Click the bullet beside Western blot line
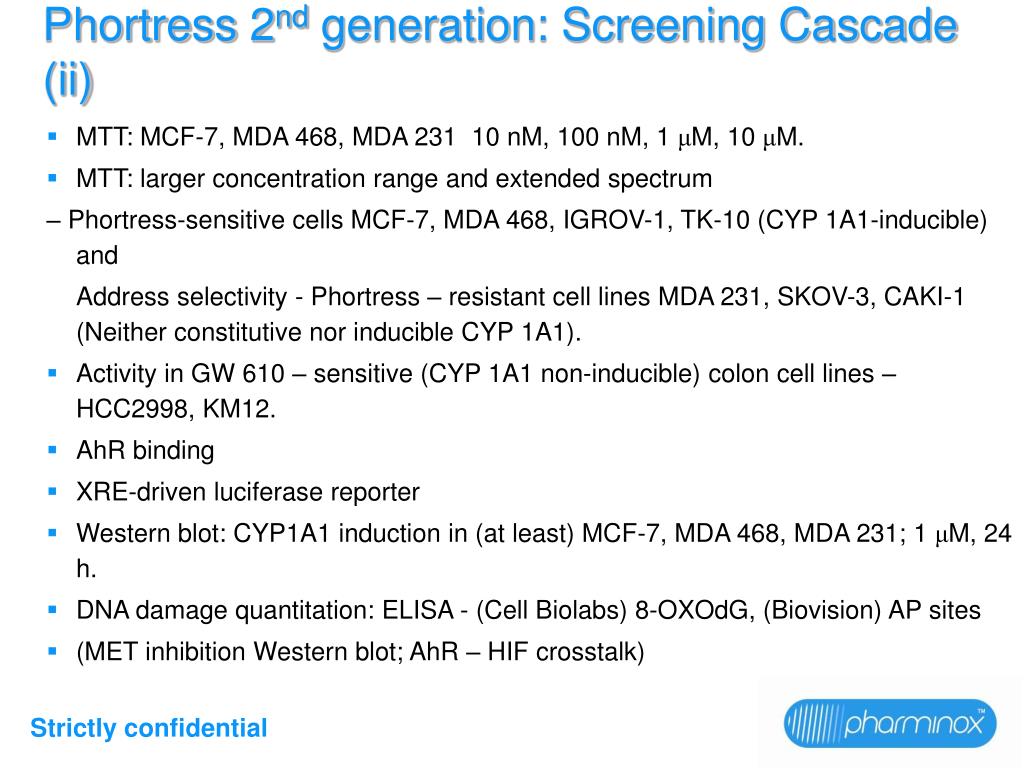 [53, 533]
